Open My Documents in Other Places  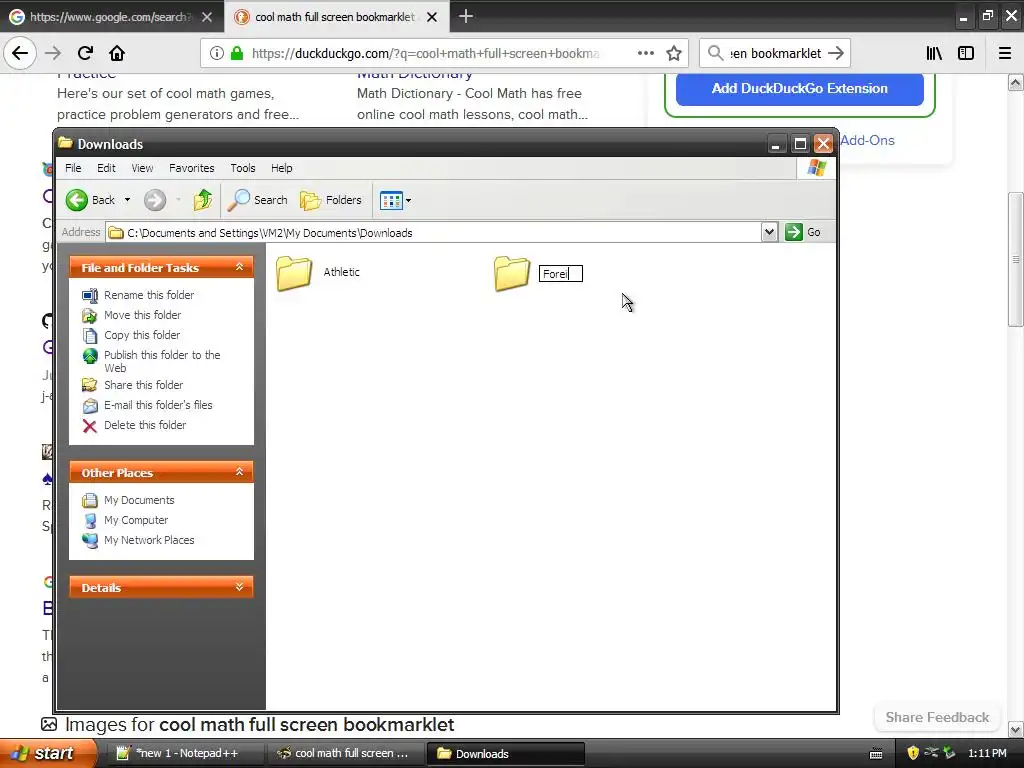coord(139,500)
